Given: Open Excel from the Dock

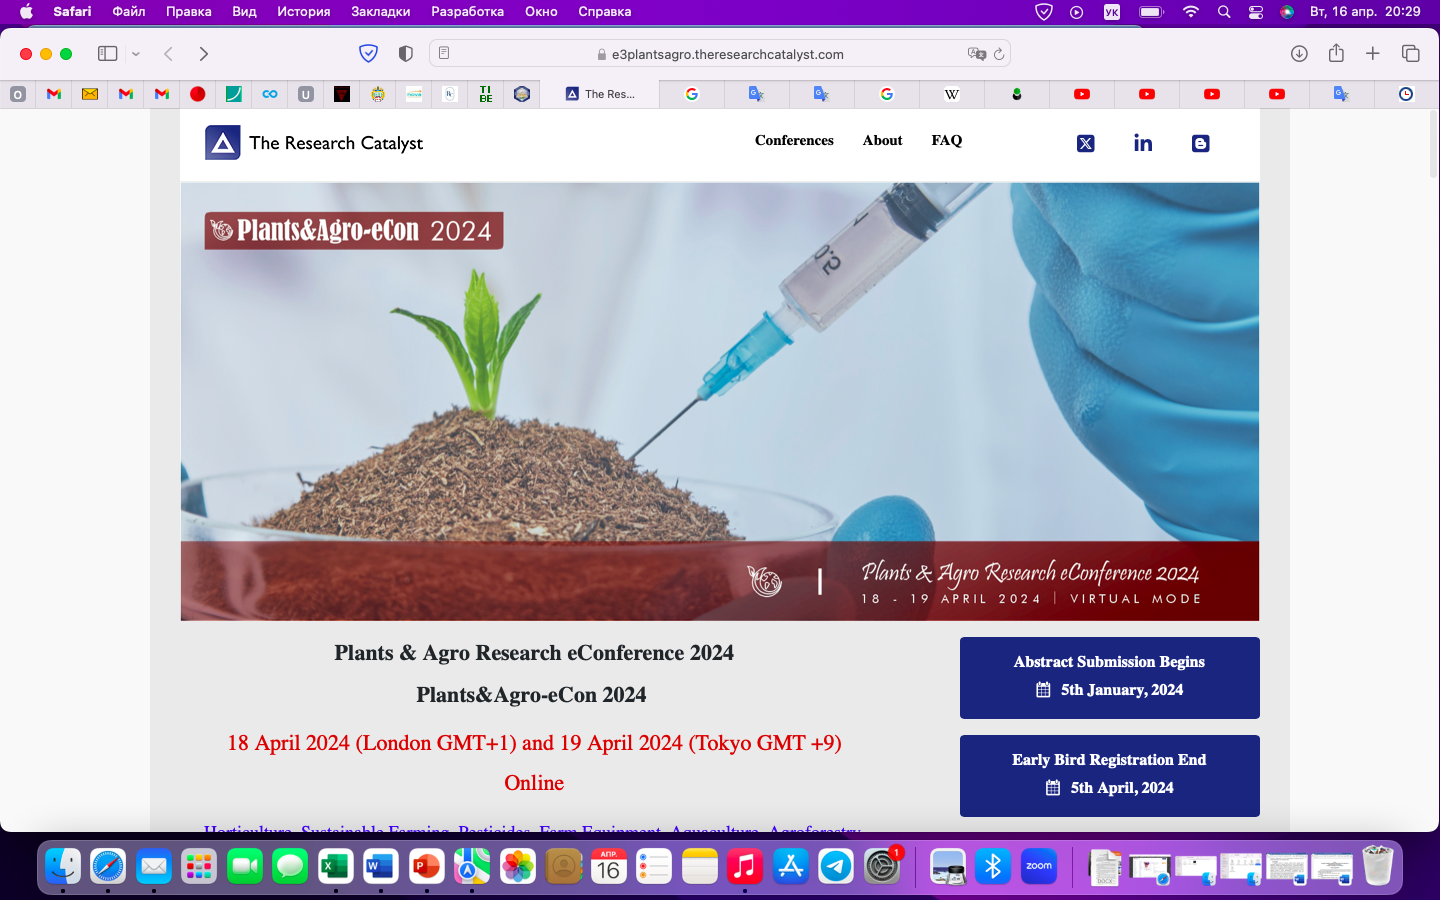Looking at the screenshot, I should tap(335, 866).
